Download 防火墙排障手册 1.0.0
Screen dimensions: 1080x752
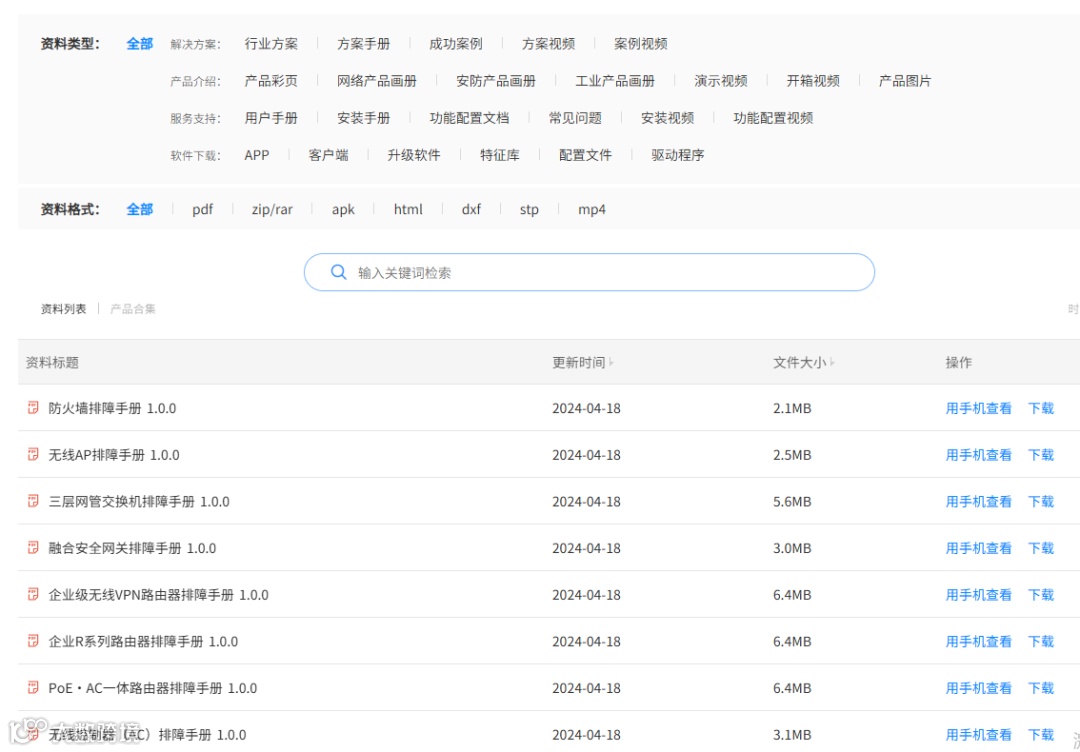click(1041, 408)
